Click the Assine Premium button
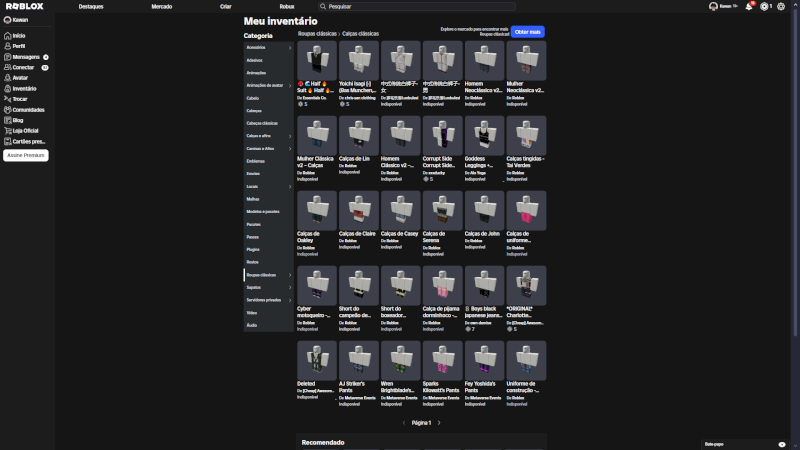Image resolution: width=800 pixels, height=450 pixels. pos(26,155)
